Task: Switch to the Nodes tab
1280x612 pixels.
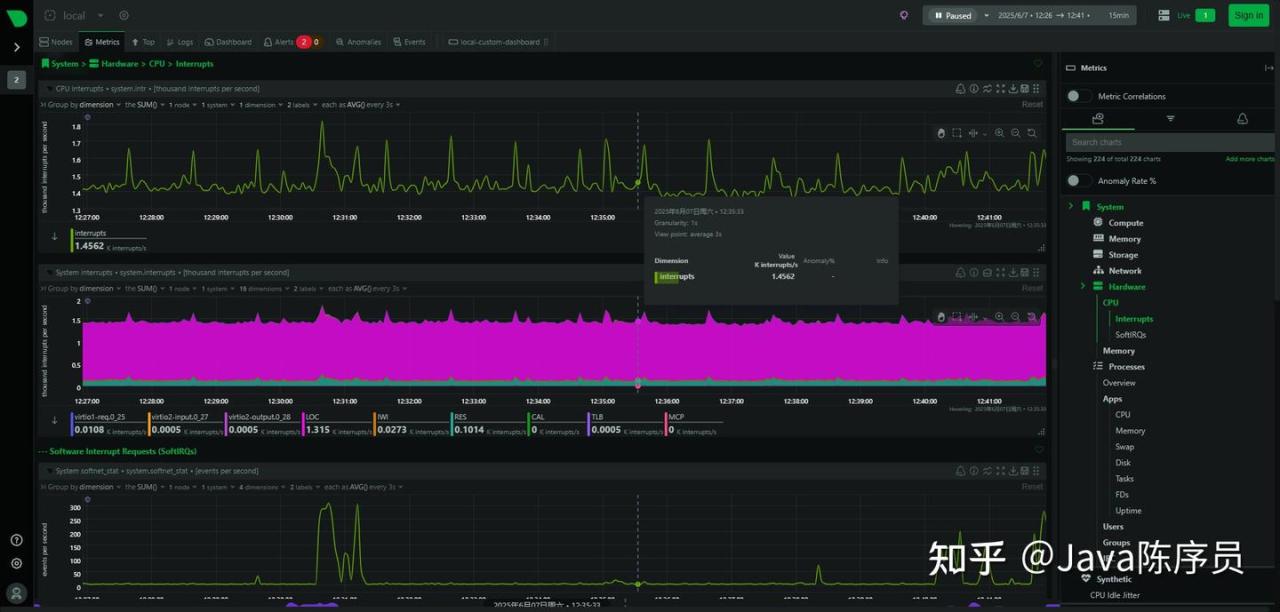Action: (x=56, y=42)
